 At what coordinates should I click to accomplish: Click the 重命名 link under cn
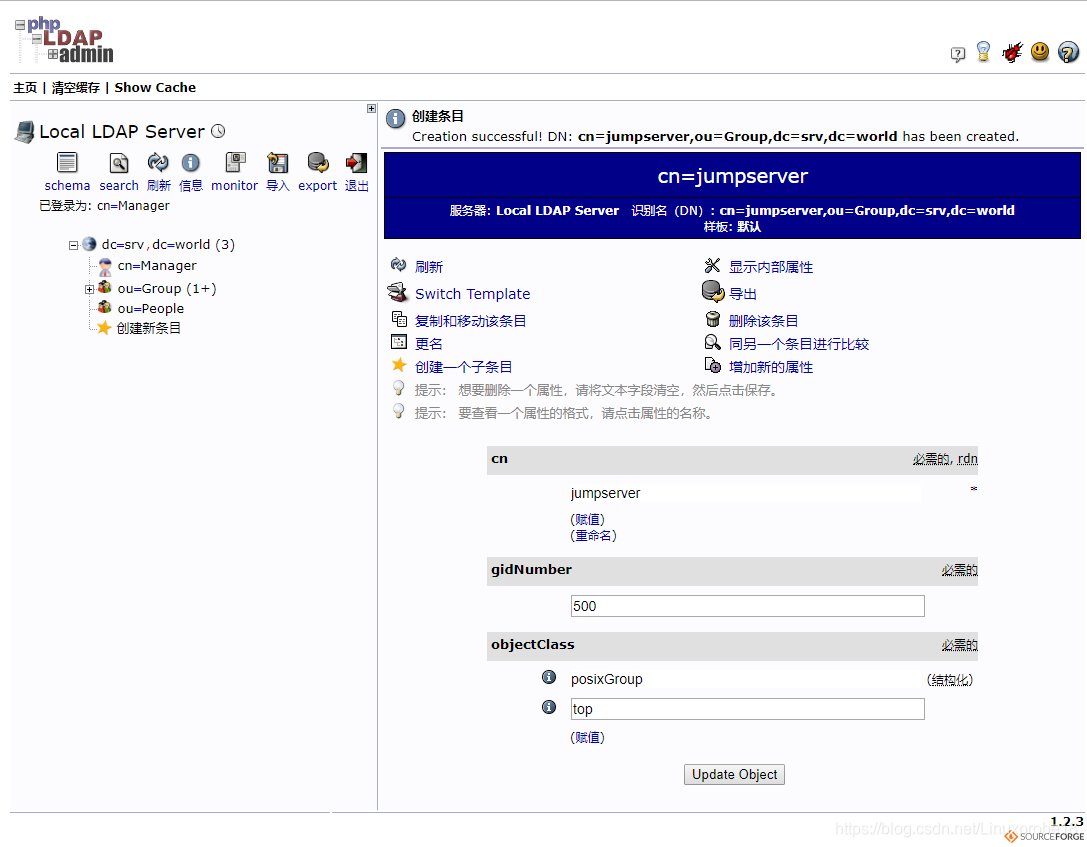(593, 536)
